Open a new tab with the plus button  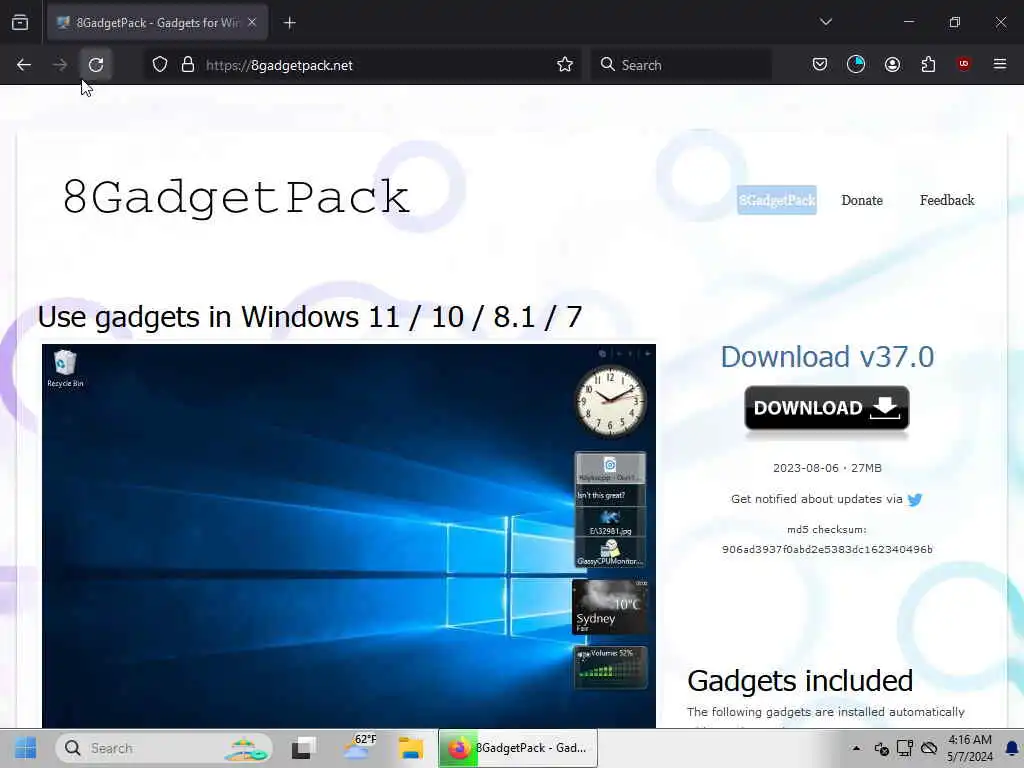tap(289, 23)
